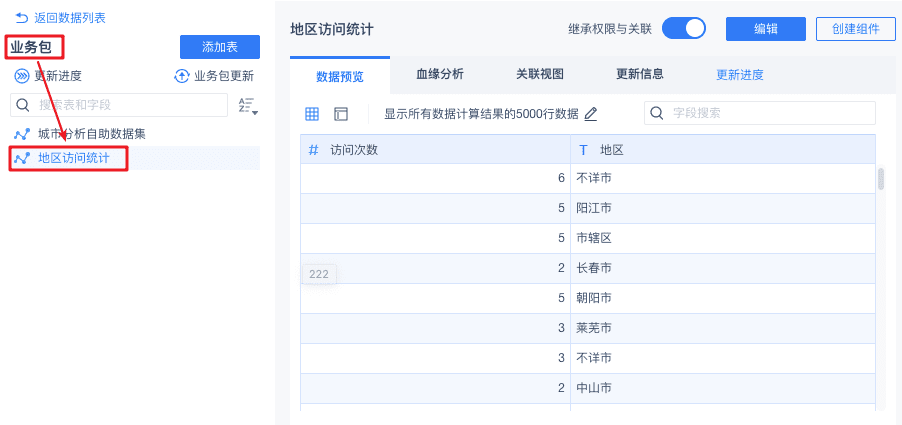Click the T text type icon of 地区

click(583, 150)
